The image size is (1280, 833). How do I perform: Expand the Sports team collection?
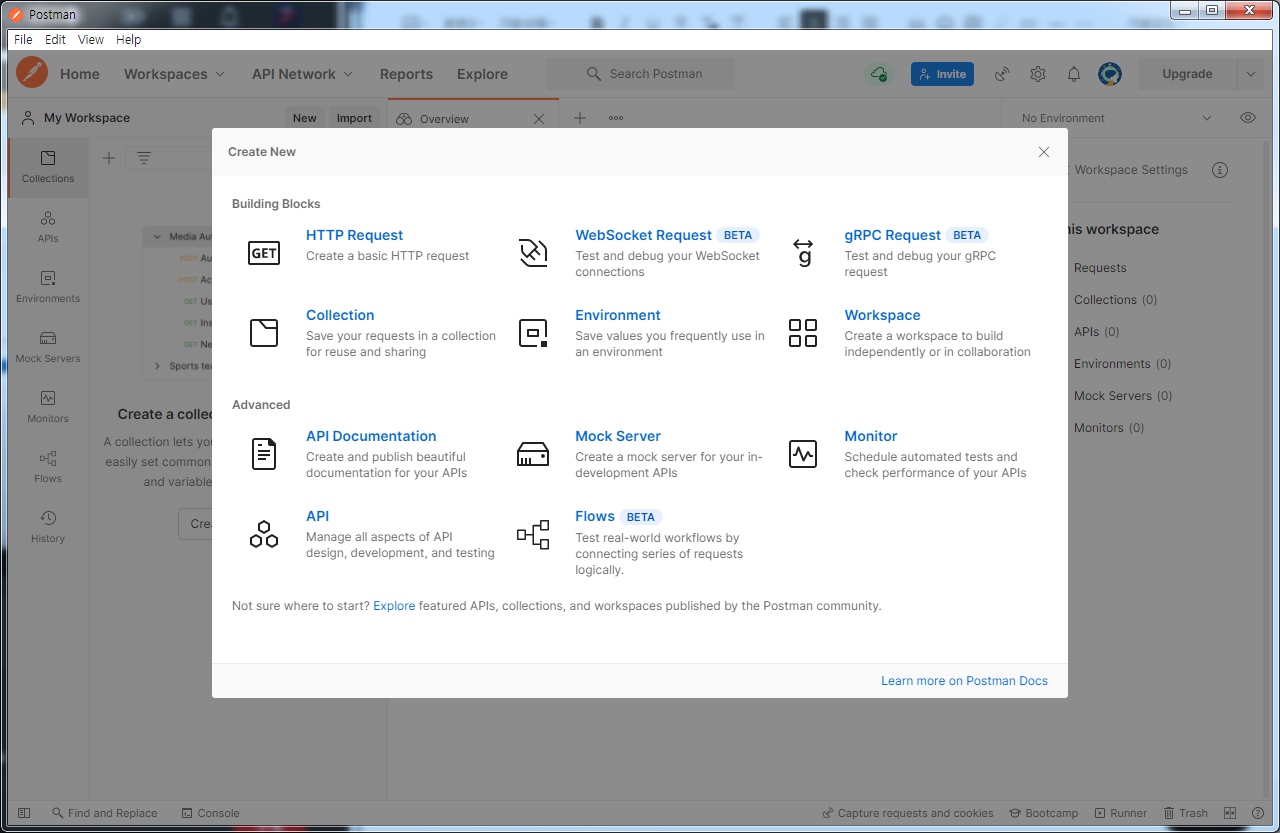(x=157, y=366)
